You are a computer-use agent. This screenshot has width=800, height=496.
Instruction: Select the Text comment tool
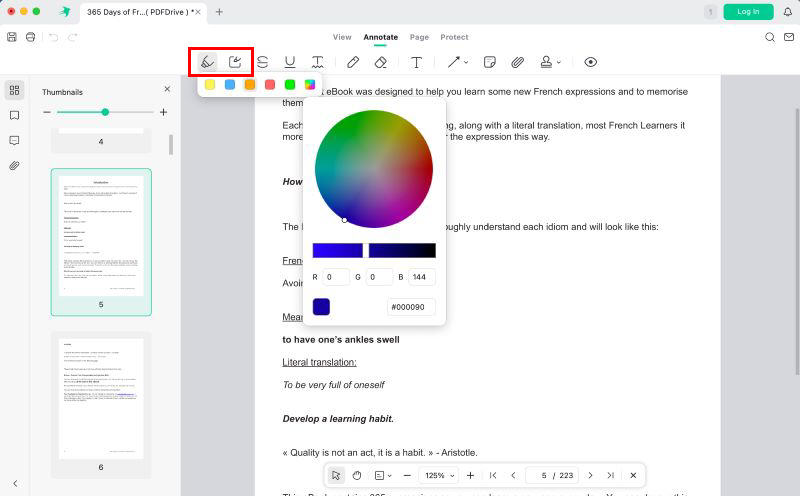click(x=416, y=62)
